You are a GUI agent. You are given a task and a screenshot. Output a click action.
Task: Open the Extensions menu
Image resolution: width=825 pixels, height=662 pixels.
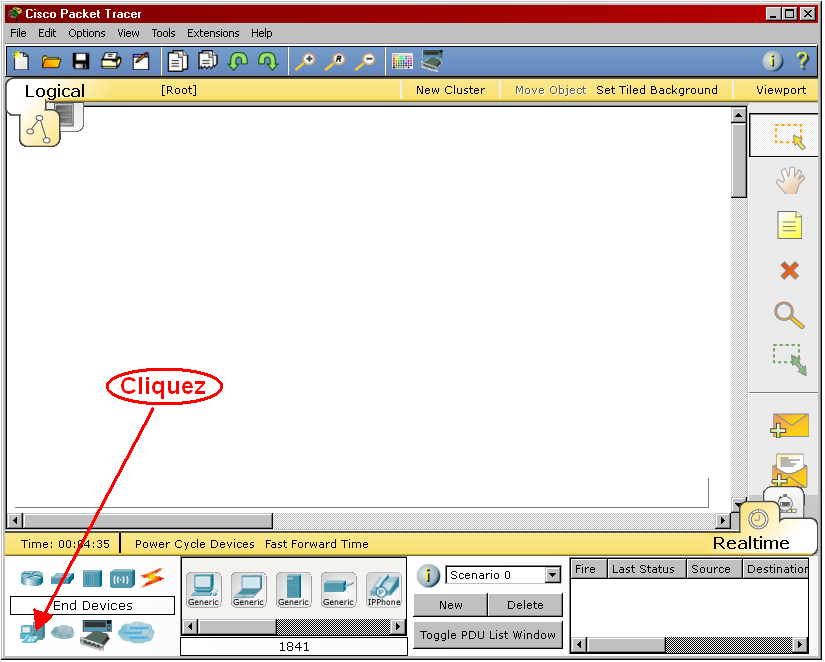tap(213, 33)
